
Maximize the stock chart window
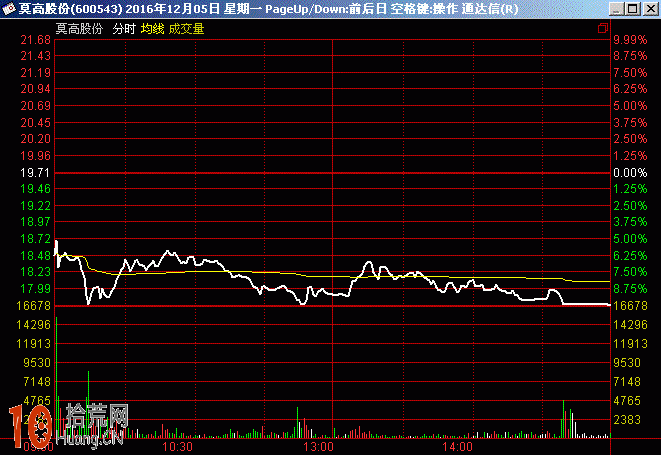click(633, 9)
